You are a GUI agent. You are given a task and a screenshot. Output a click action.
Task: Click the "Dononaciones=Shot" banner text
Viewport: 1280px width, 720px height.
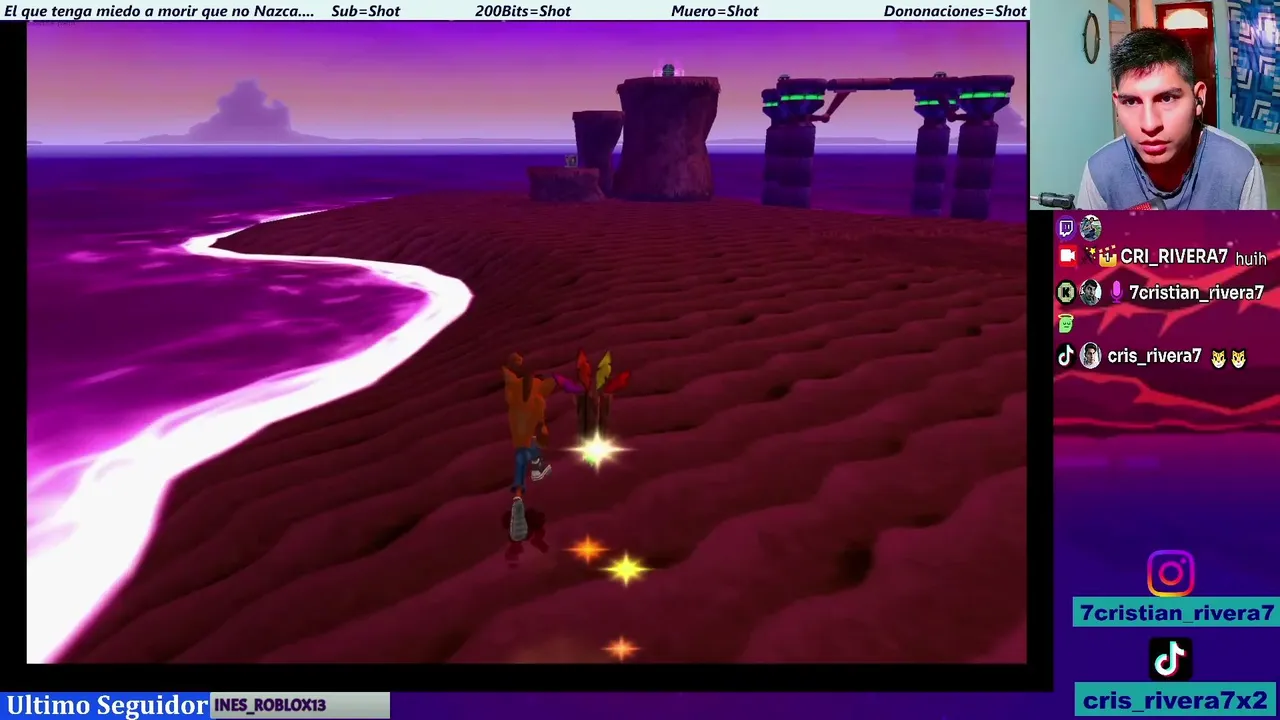tap(955, 11)
